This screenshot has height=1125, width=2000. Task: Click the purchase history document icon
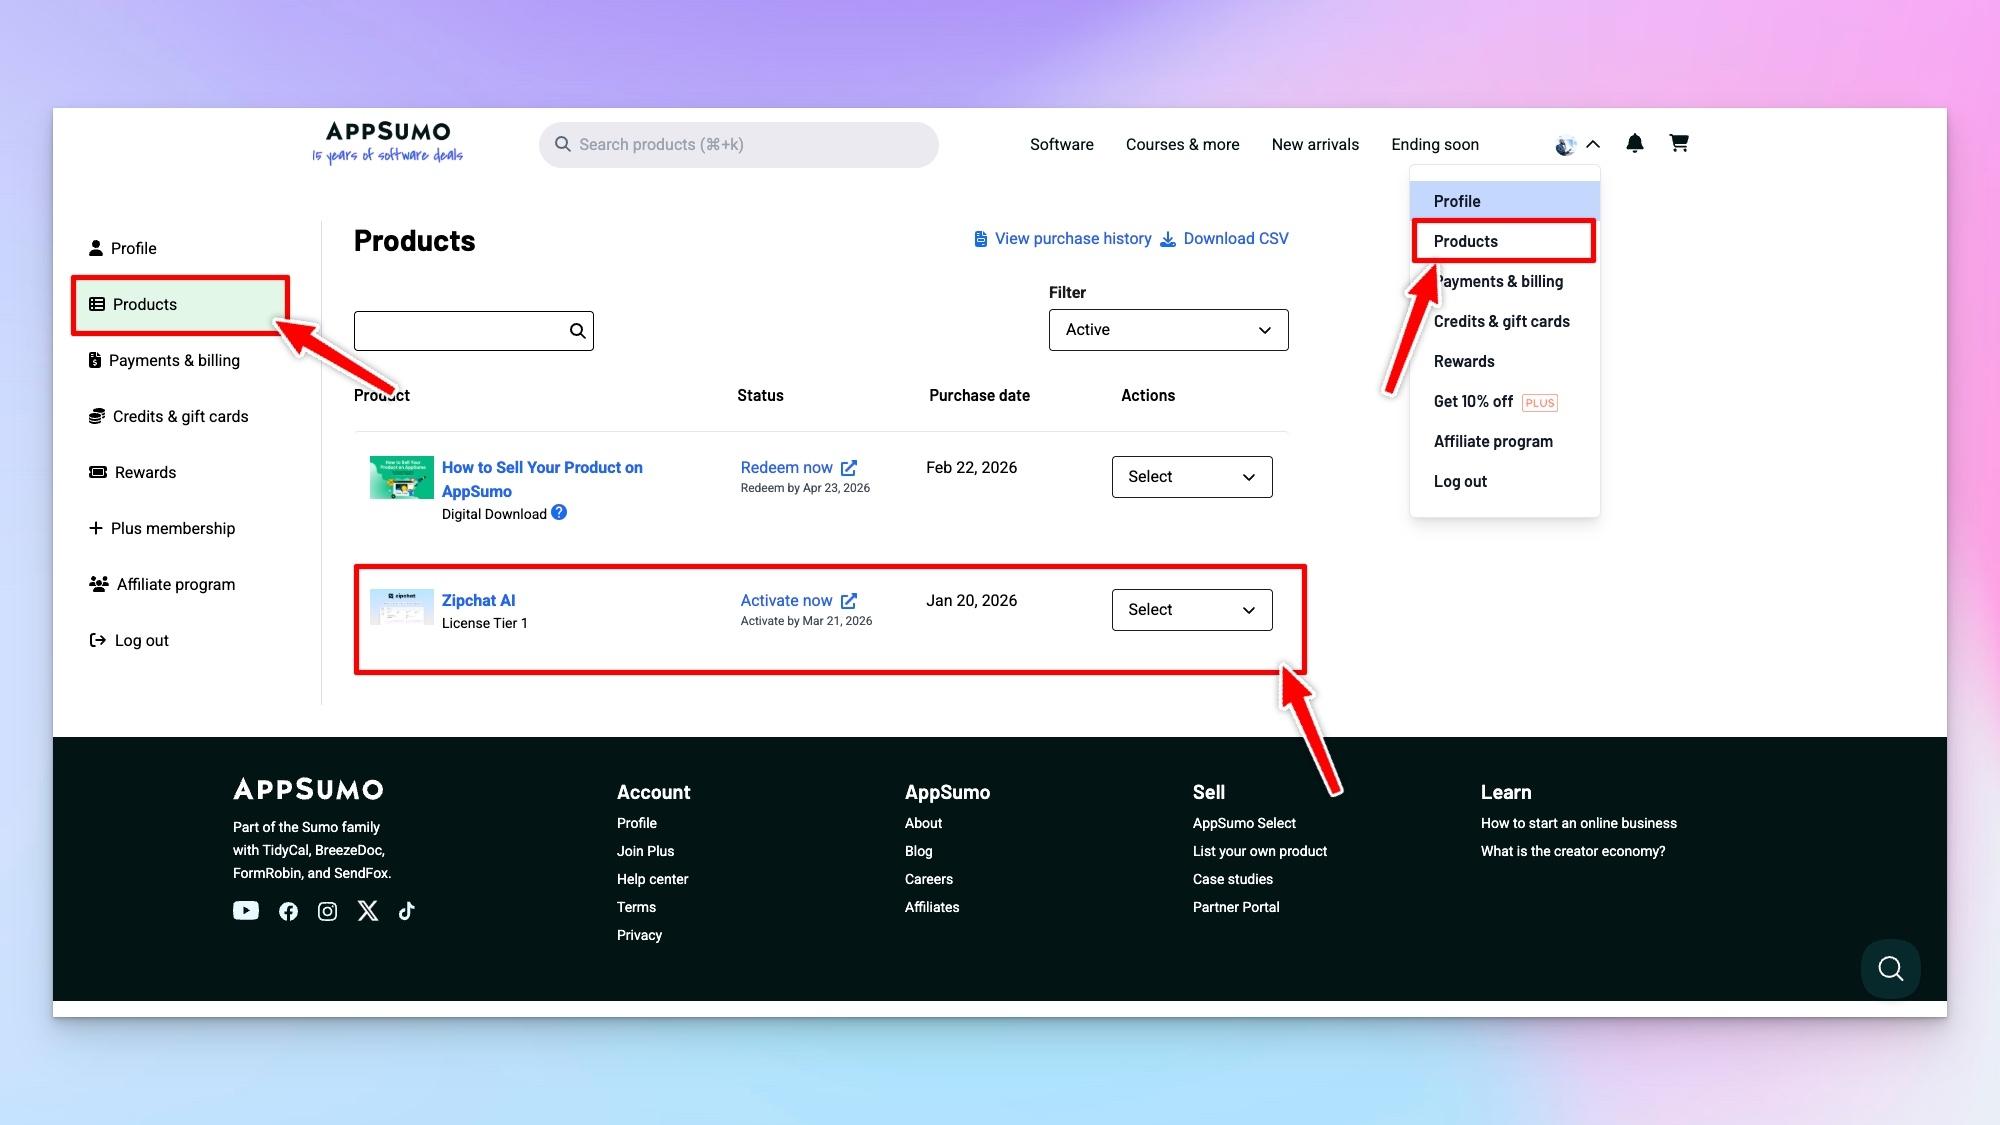pyautogui.click(x=981, y=239)
